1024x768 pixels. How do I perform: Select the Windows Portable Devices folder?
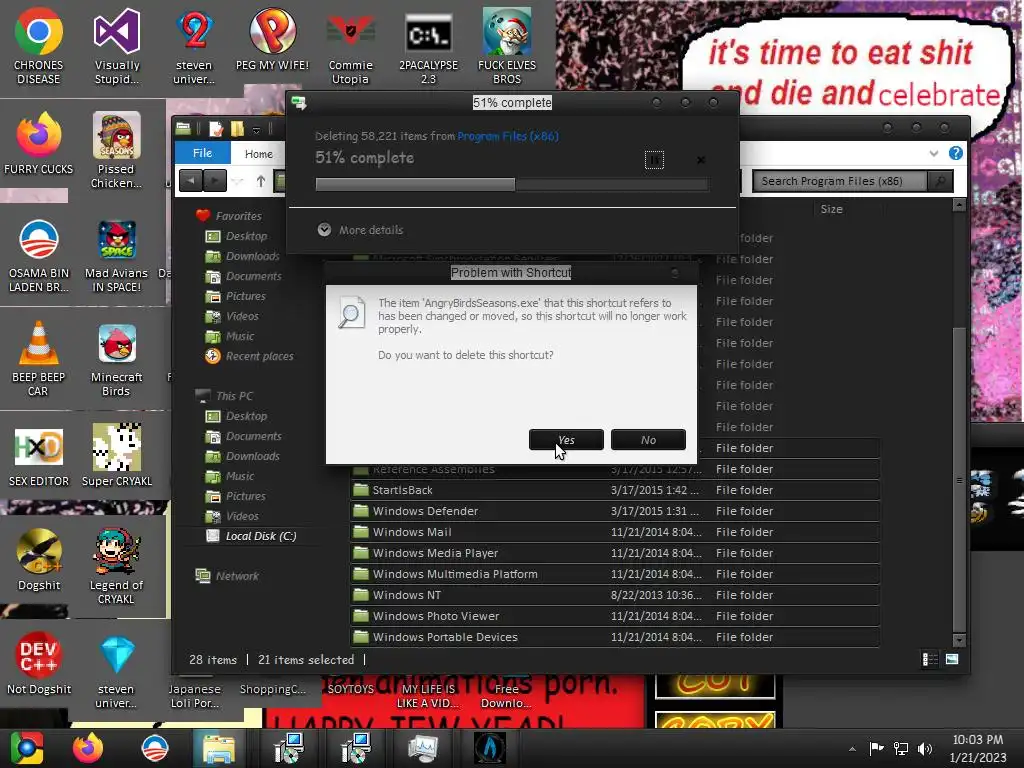[615, 637]
